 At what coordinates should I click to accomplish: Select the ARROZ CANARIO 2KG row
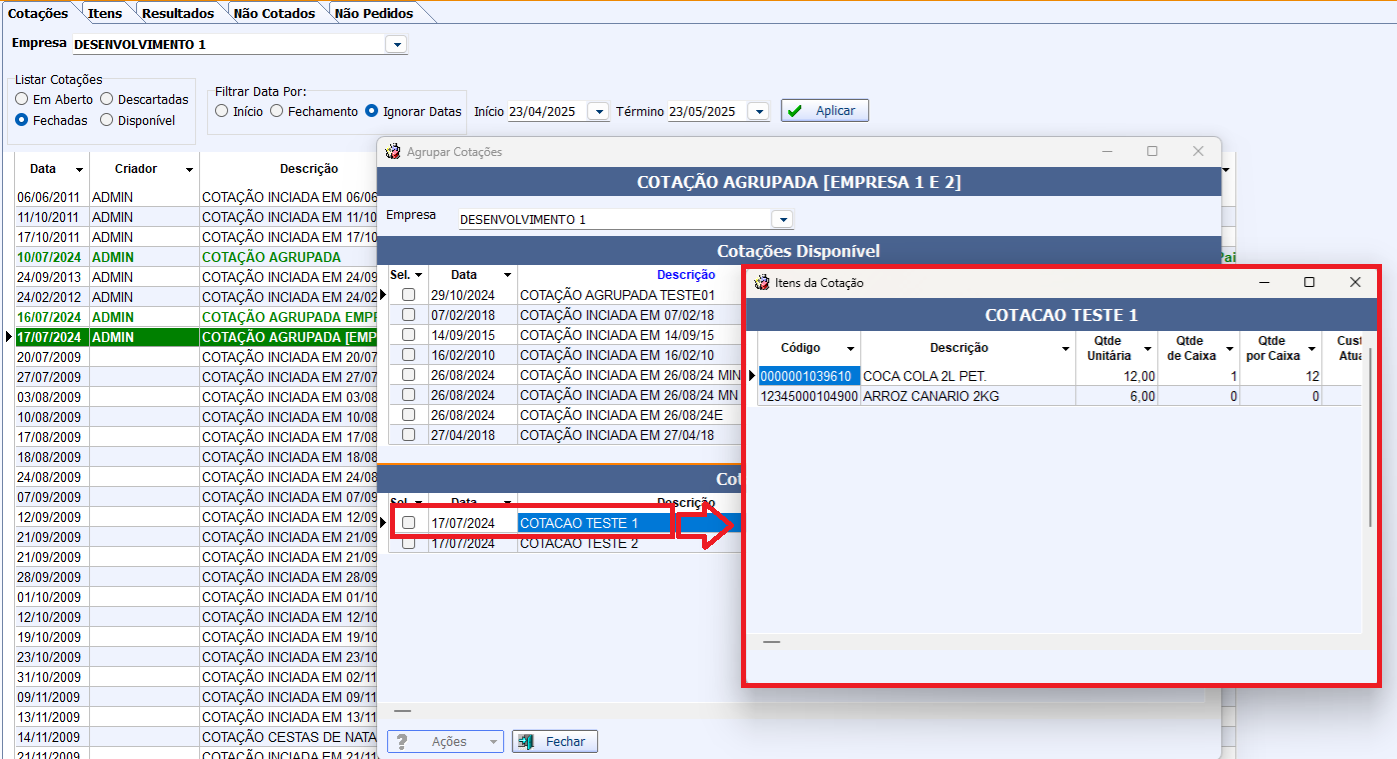click(930, 396)
